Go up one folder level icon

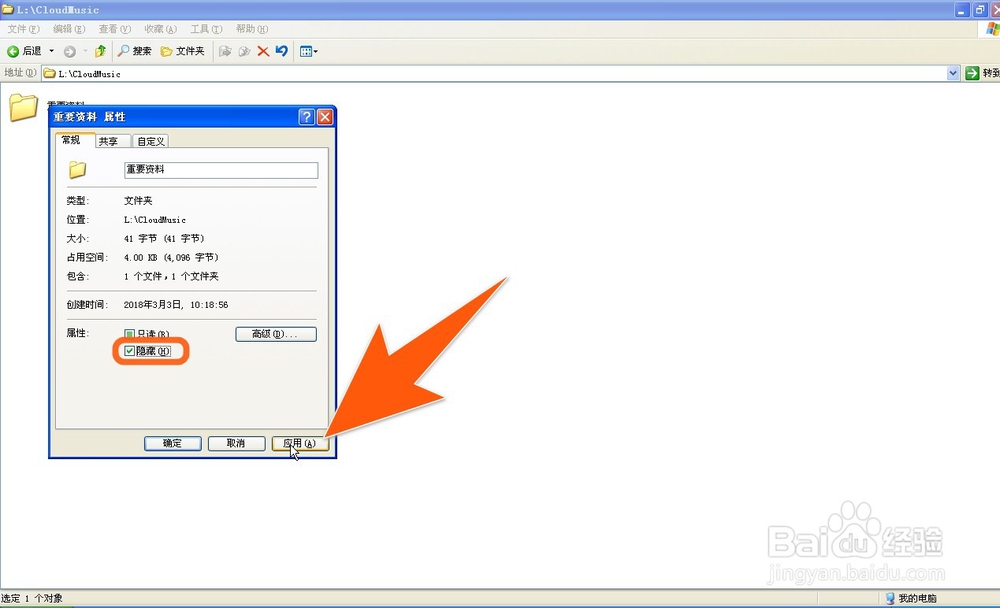tap(100, 51)
